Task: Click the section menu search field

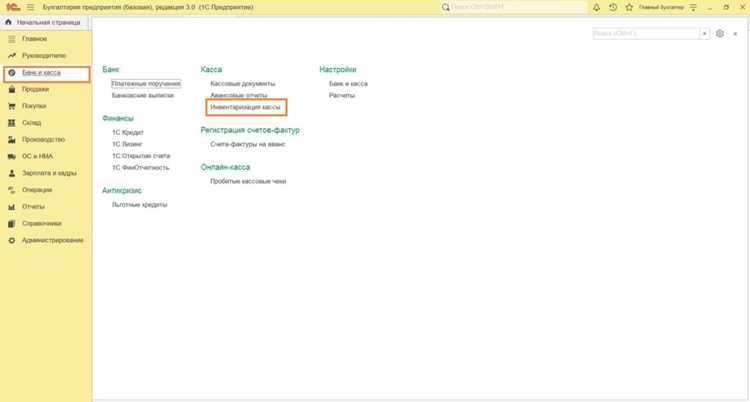Action: [x=646, y=34]
